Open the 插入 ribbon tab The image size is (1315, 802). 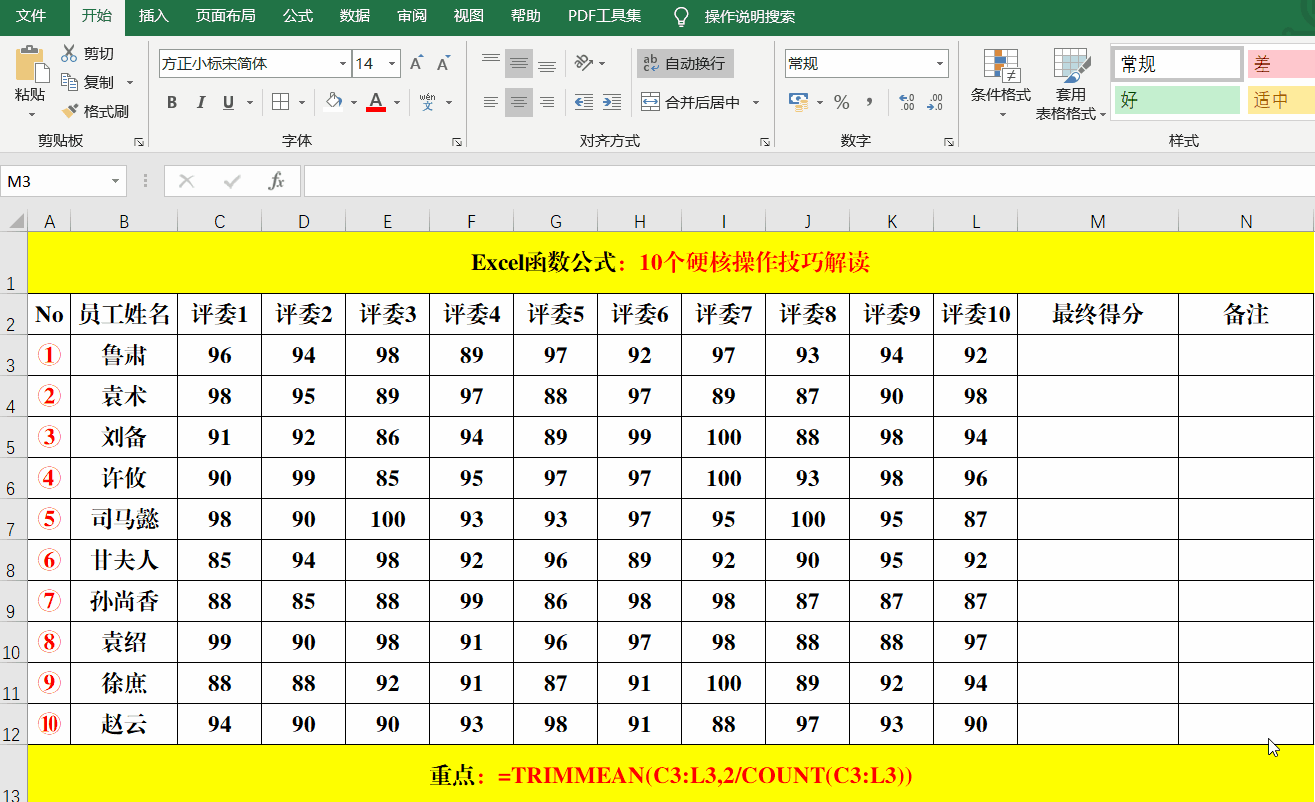click(x=153, y=16)
